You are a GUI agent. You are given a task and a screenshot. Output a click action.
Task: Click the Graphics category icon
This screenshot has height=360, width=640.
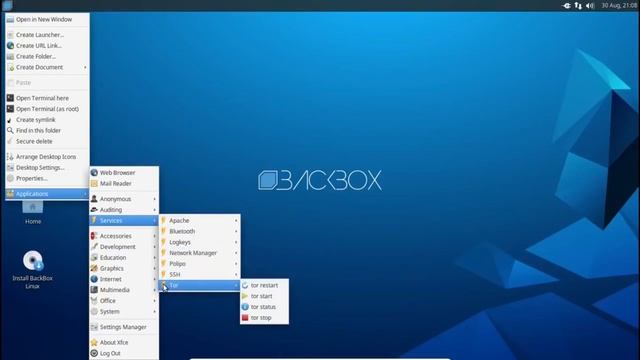[x=94, y=268]
